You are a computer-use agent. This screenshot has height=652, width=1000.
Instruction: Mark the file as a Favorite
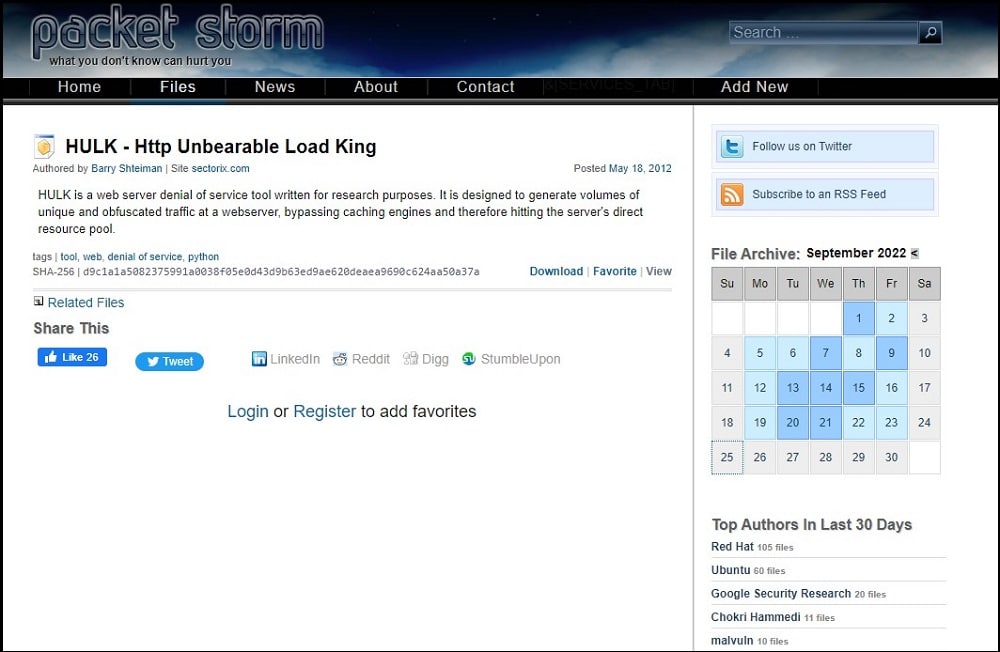coord(615,271)
